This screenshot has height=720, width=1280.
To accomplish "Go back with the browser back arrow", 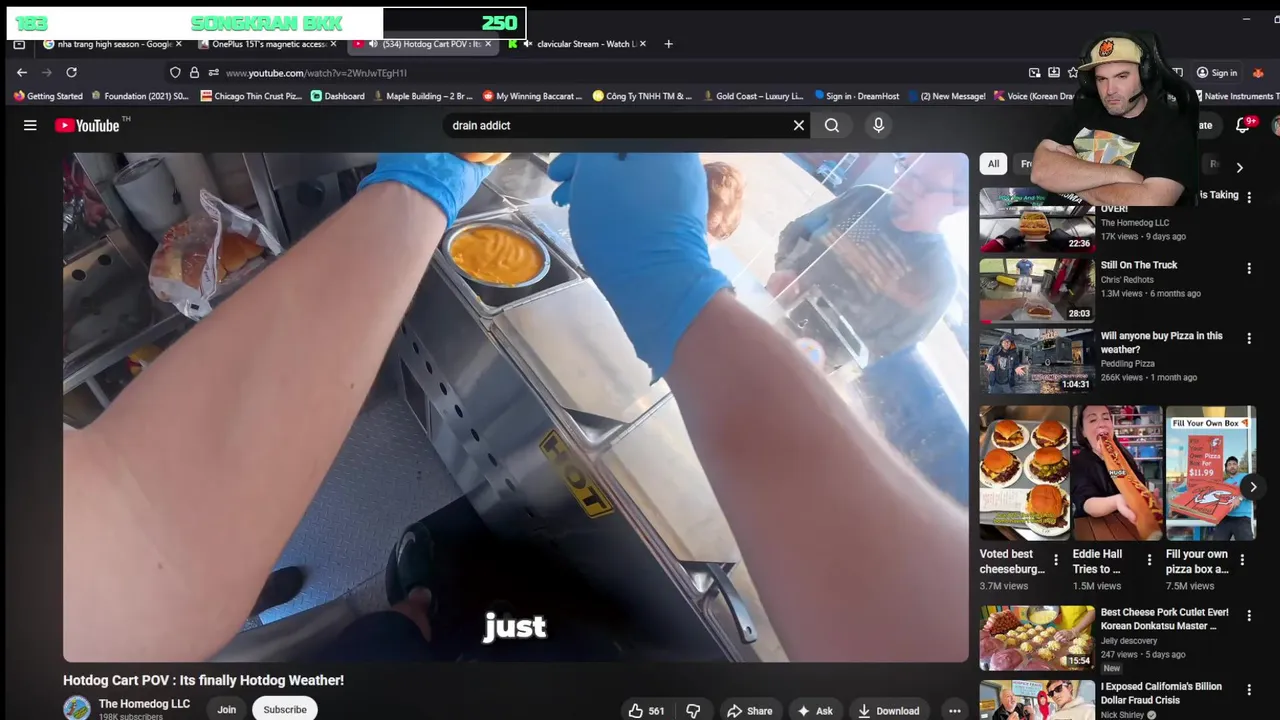I will click(22, 72).
